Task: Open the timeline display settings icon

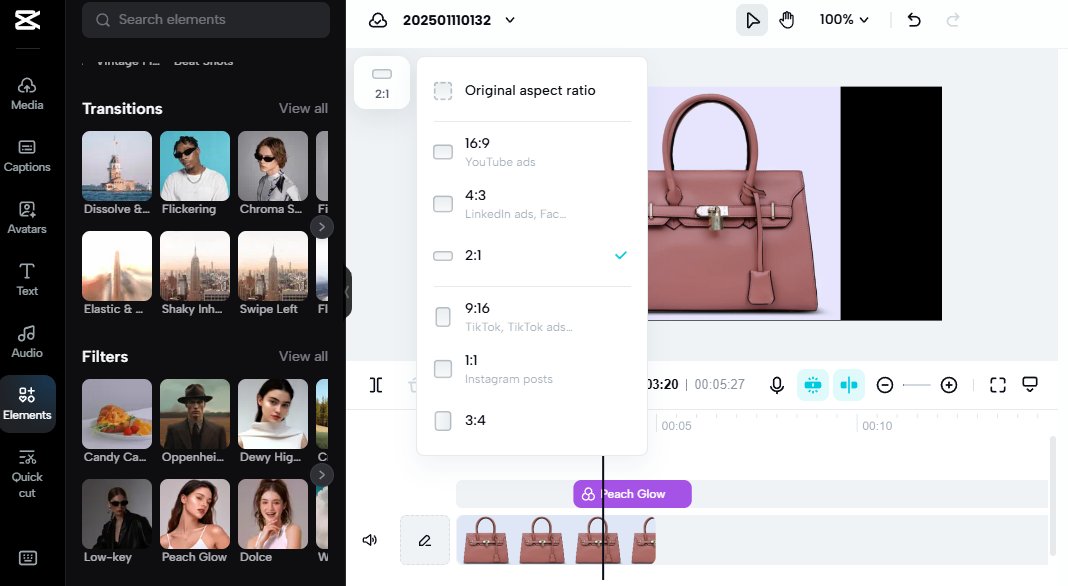Action: pos(1030,384)
